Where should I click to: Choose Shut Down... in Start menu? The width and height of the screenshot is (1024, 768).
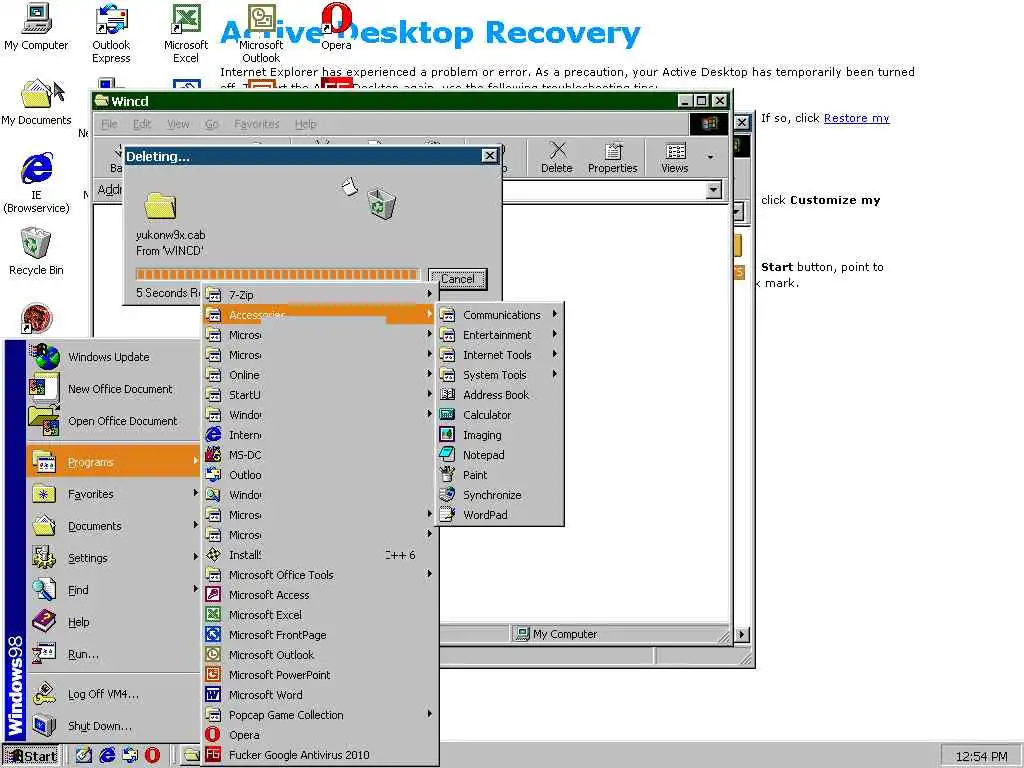[x=114, y=726]
